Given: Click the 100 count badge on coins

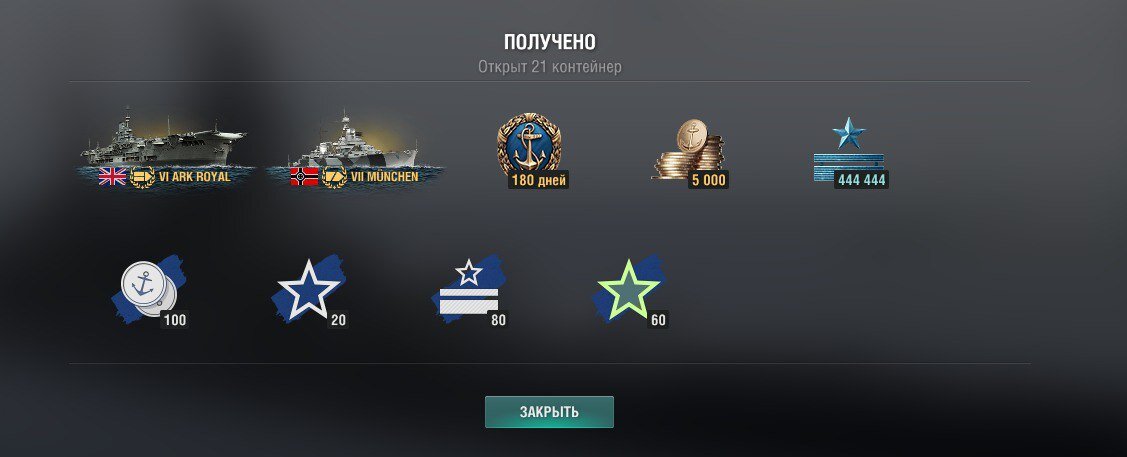Looking at the screenshot, I should click(175, 320).
